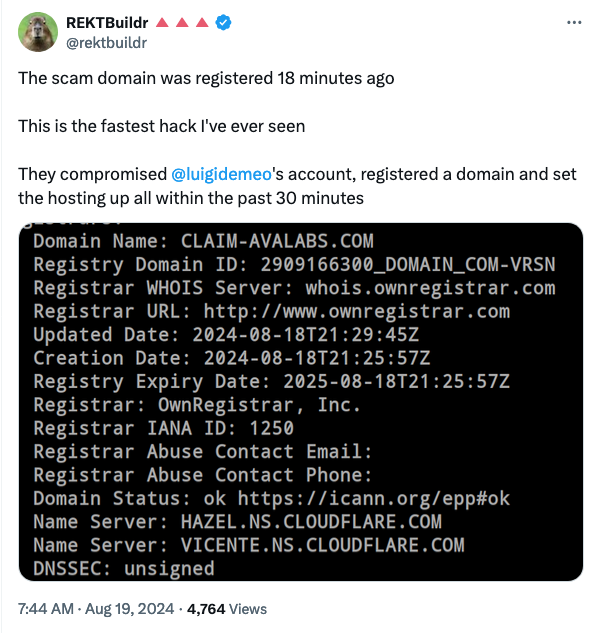The image size is (600, 633).
Task: Select the Creation Date line in WHOIS image
Action: (232, 358)
